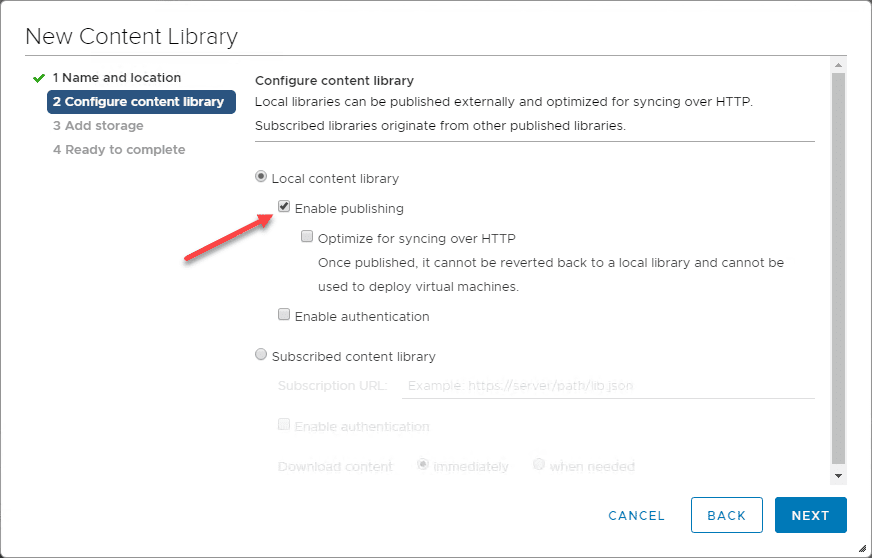Viewport: 872px width, 558px height.
Task: Jump to step 4 Ready to complete
Action: (x=119, y=150)
